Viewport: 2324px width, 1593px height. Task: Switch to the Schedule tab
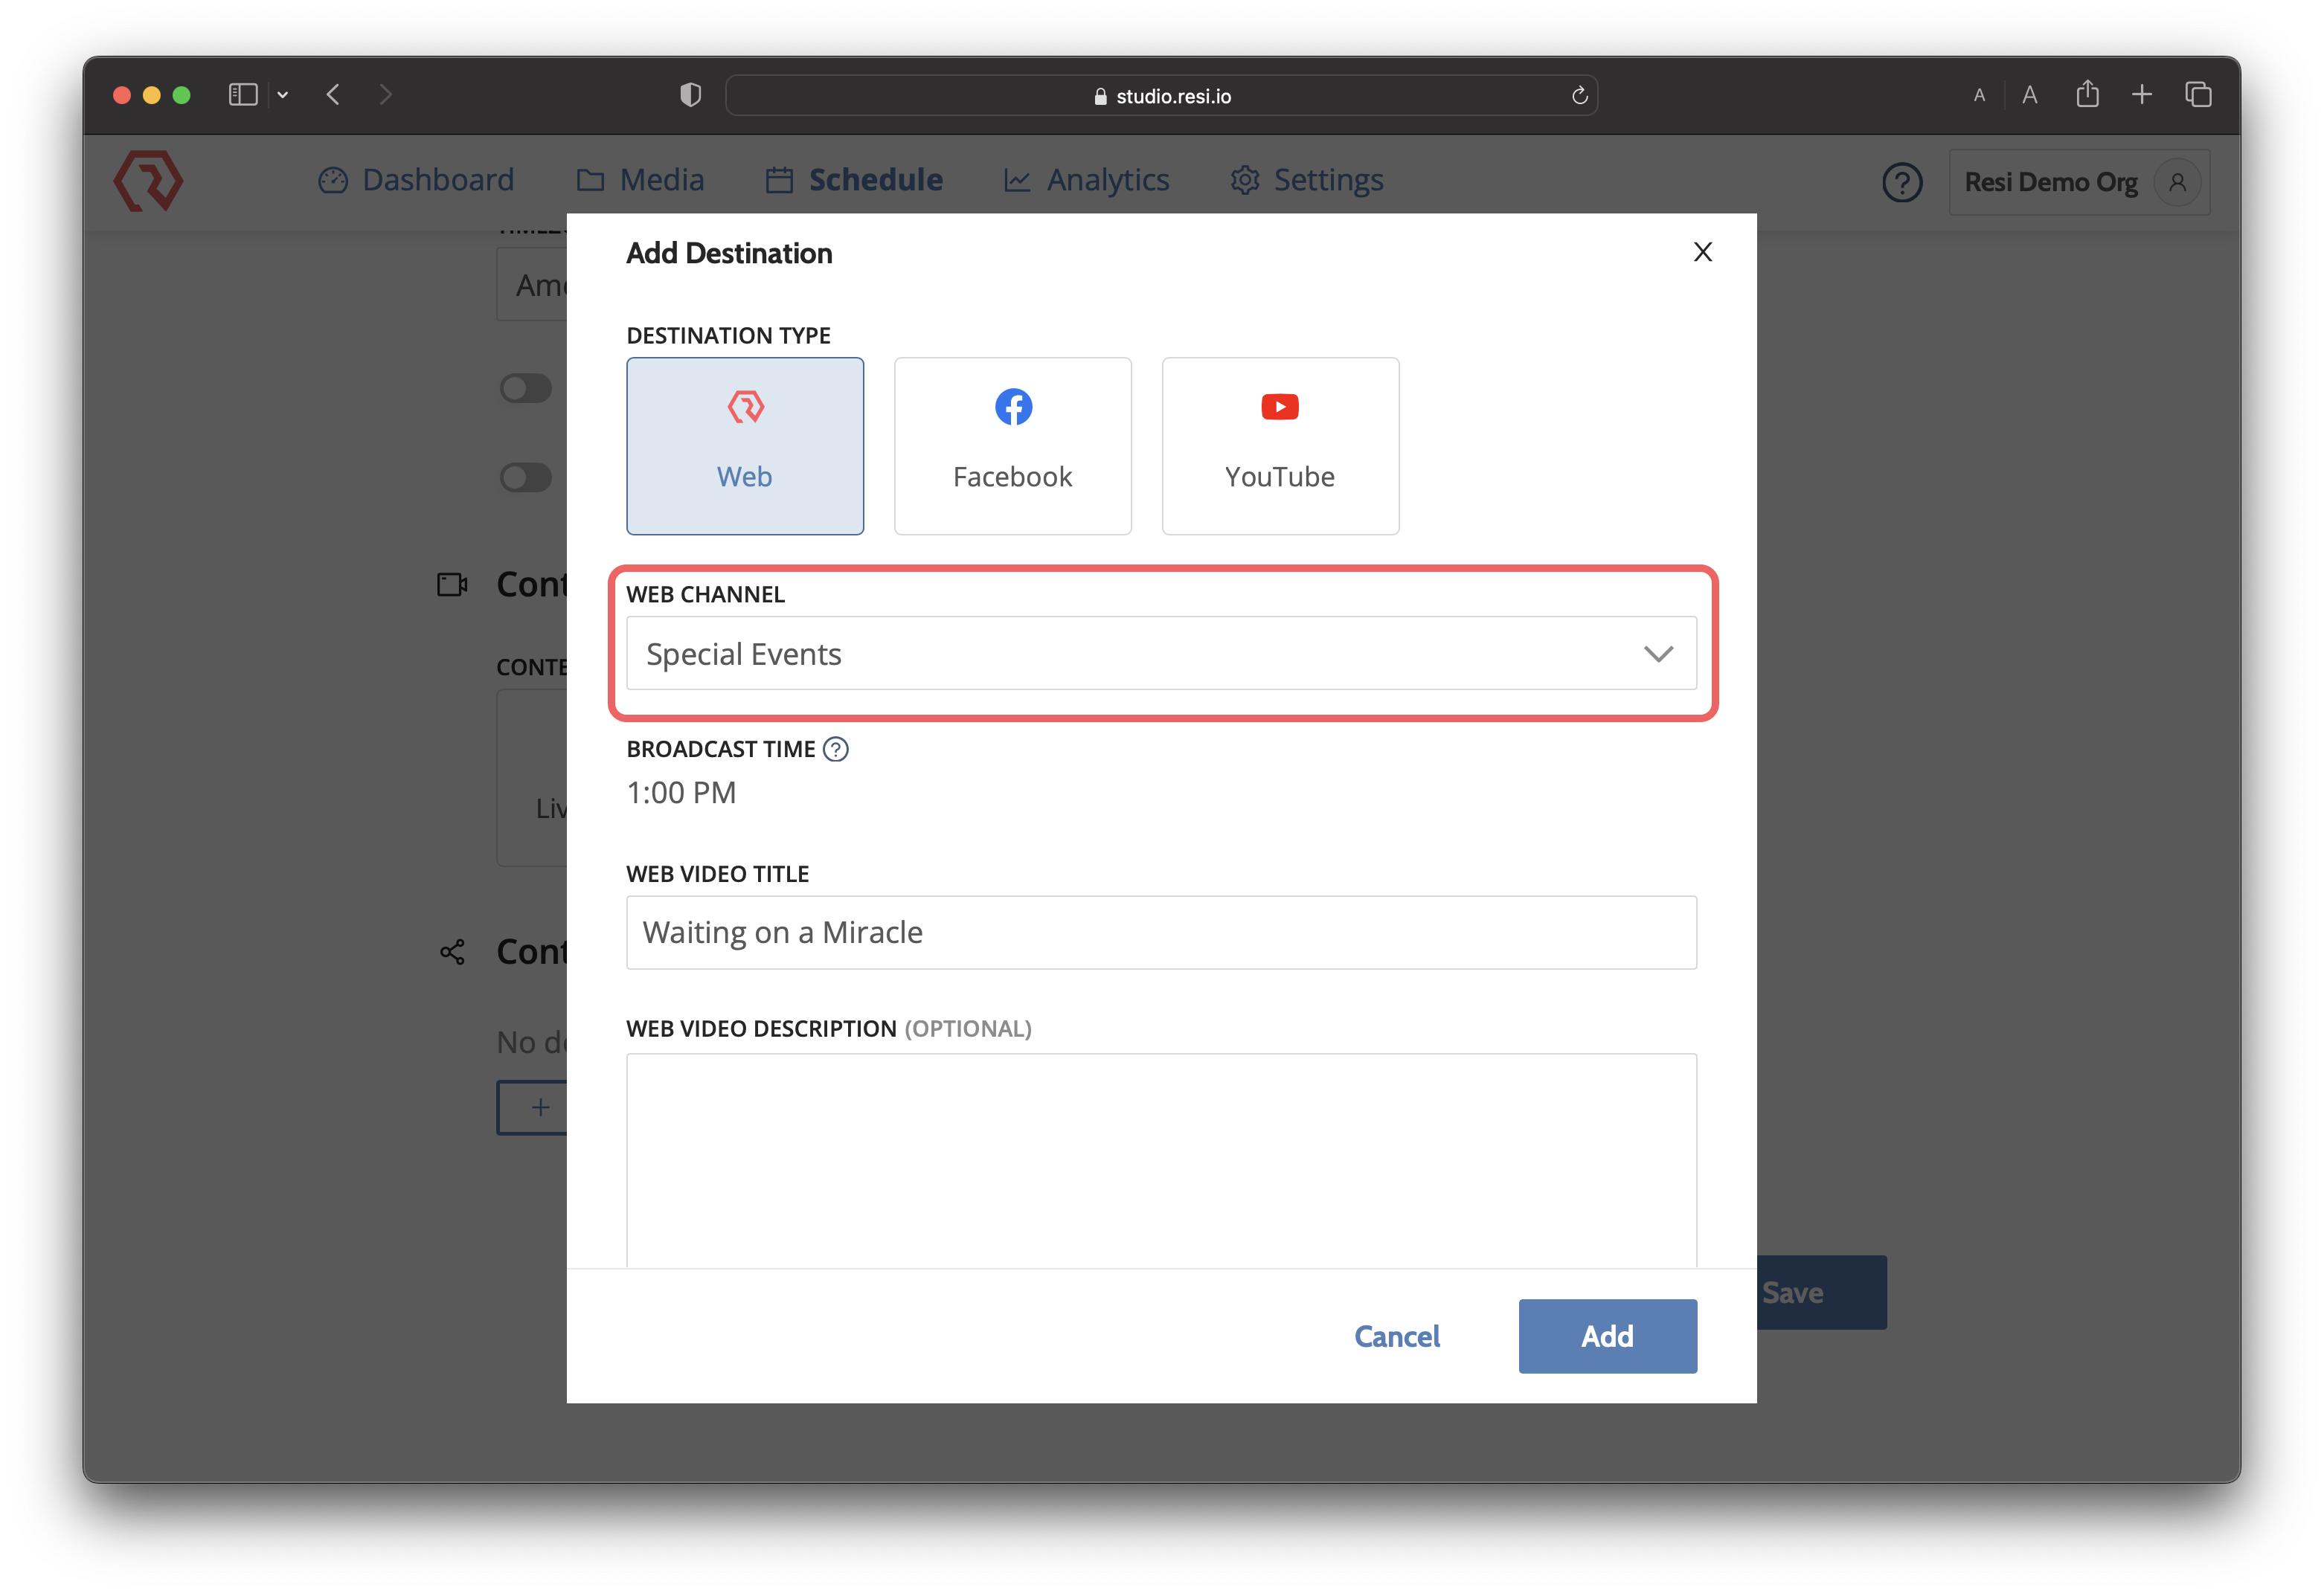tap(854, 180)
